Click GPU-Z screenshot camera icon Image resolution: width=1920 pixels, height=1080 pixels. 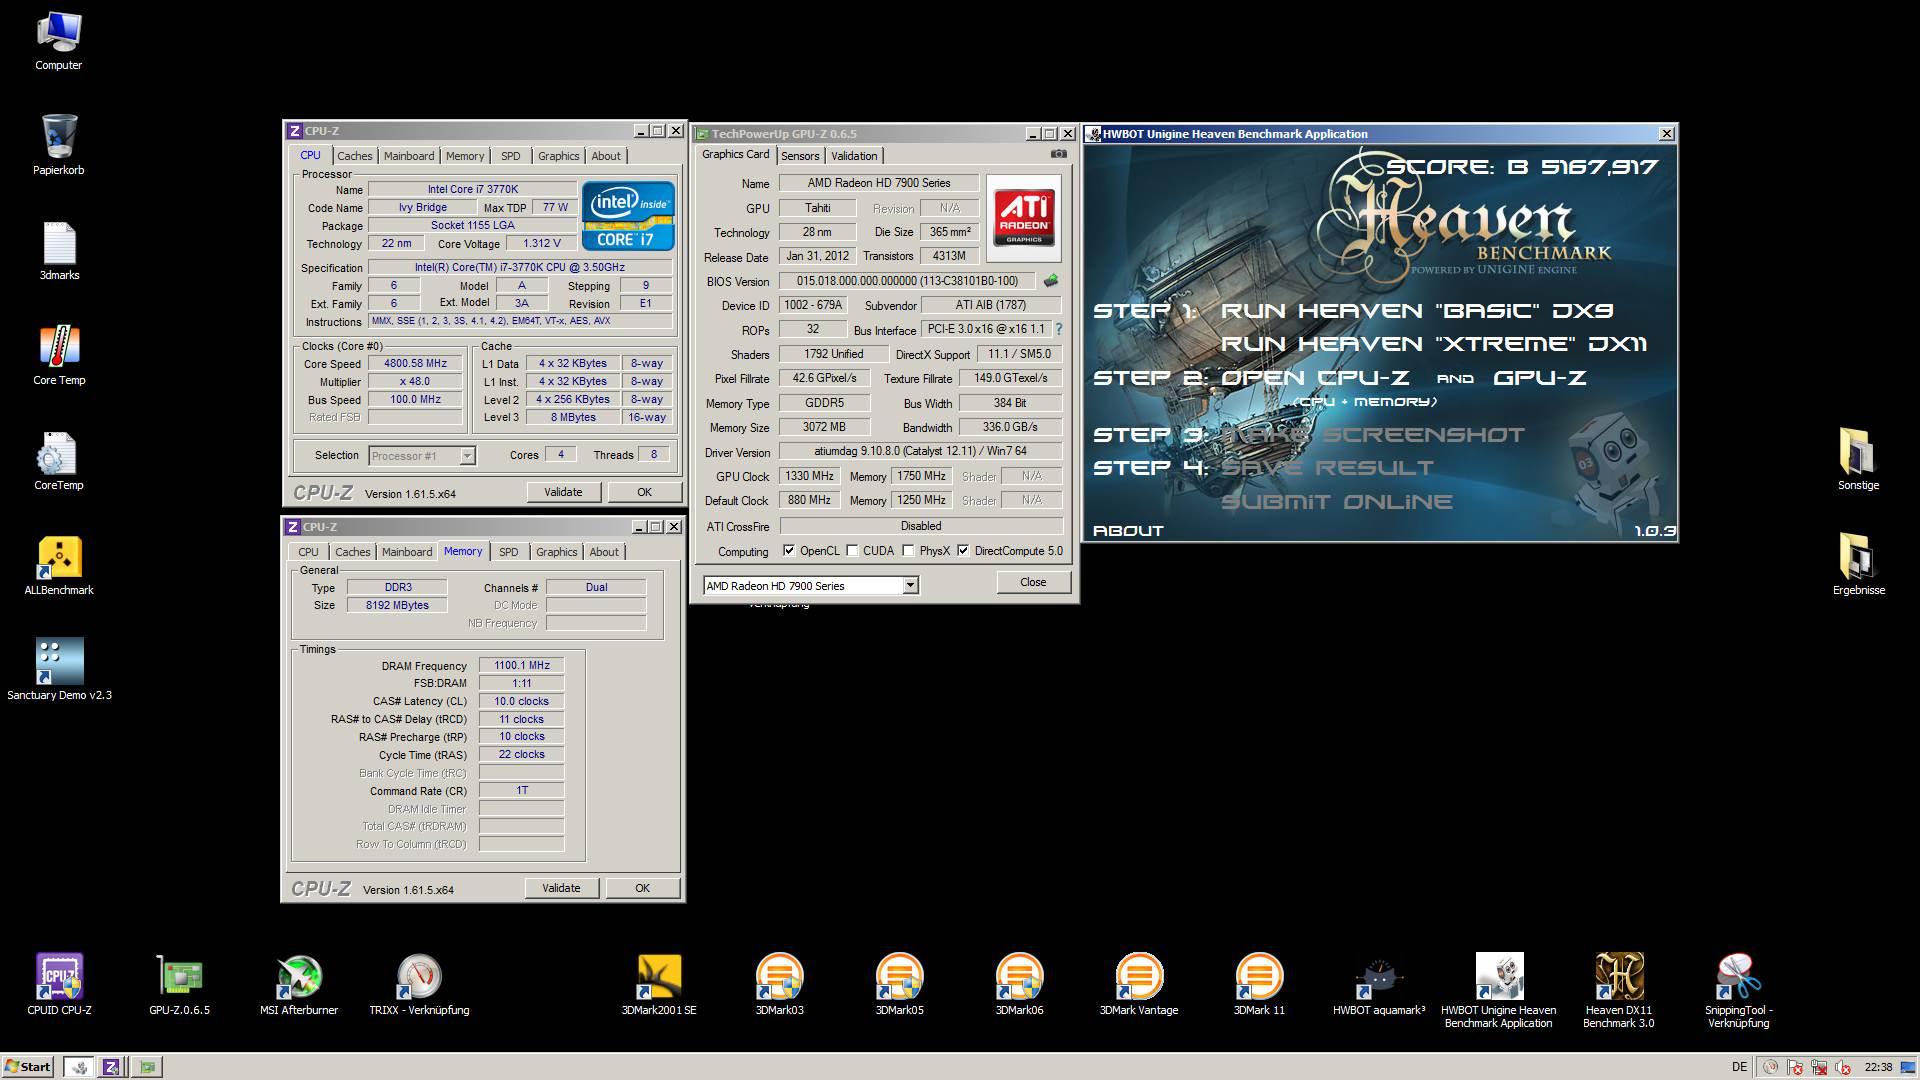click(1058, 154)
